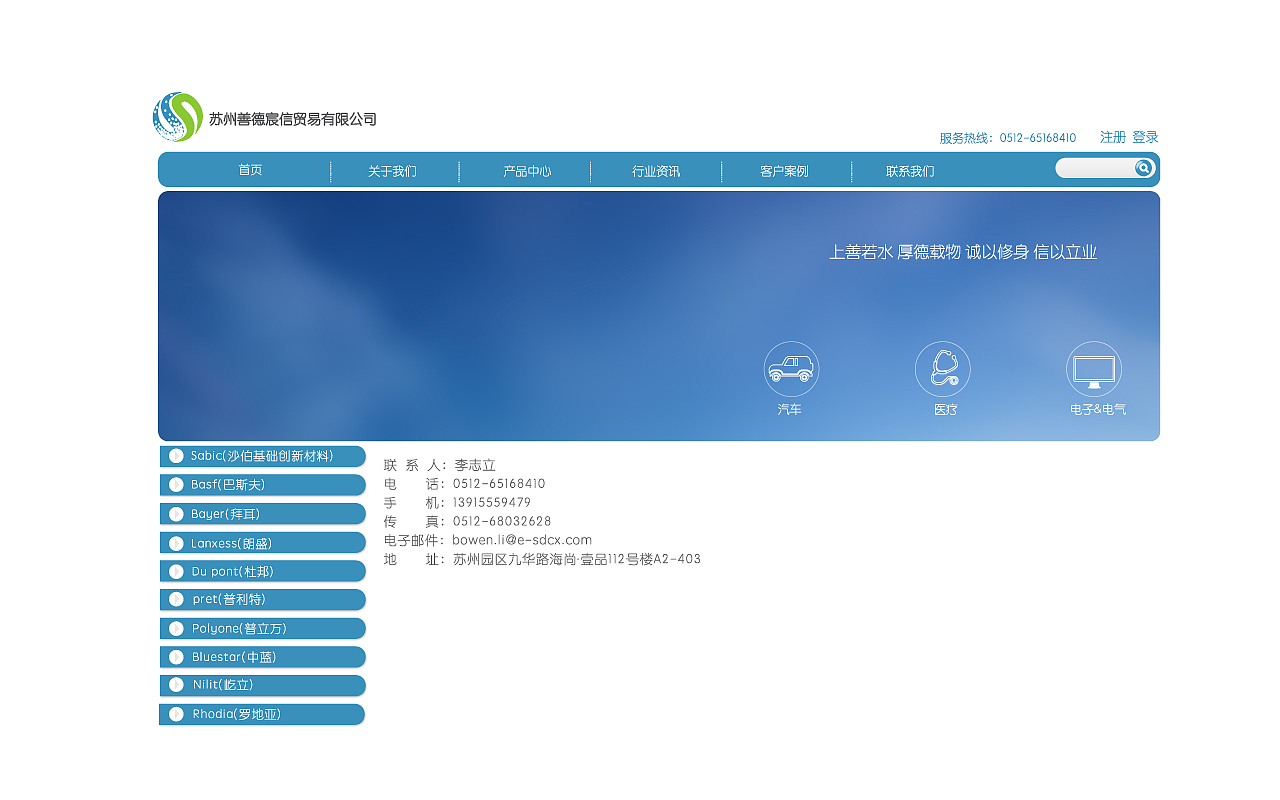This screenshot has width=1280, height=800.
Task: Click fax number 0512-68032628
Action: [x=502, y=521]
